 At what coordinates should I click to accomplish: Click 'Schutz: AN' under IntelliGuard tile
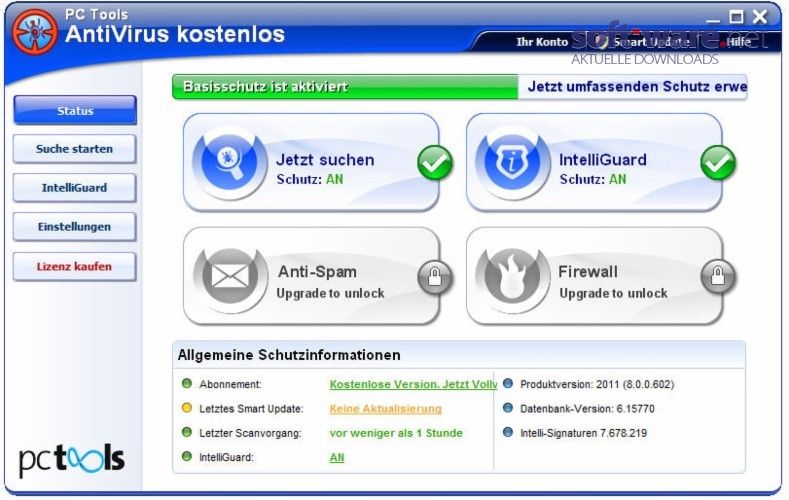593,180
